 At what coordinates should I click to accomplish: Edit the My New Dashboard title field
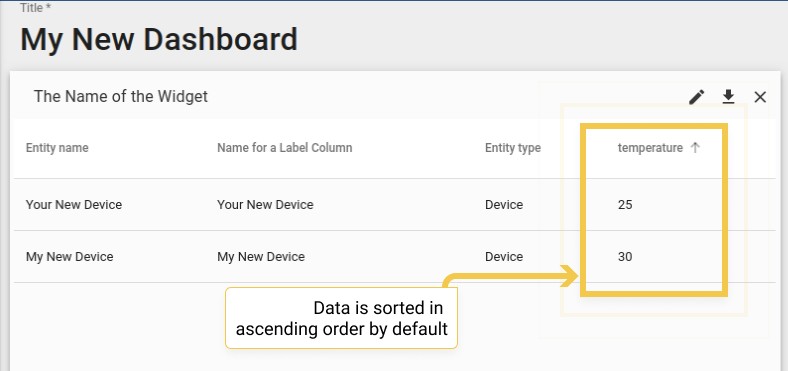tap(159, 39)
